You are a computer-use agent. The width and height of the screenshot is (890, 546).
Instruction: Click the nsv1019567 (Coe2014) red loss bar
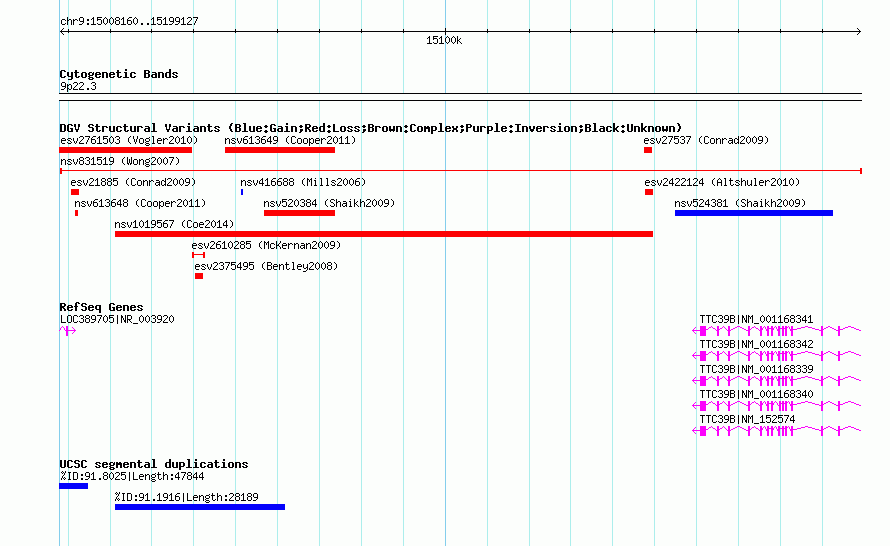[x=384, y=234]
